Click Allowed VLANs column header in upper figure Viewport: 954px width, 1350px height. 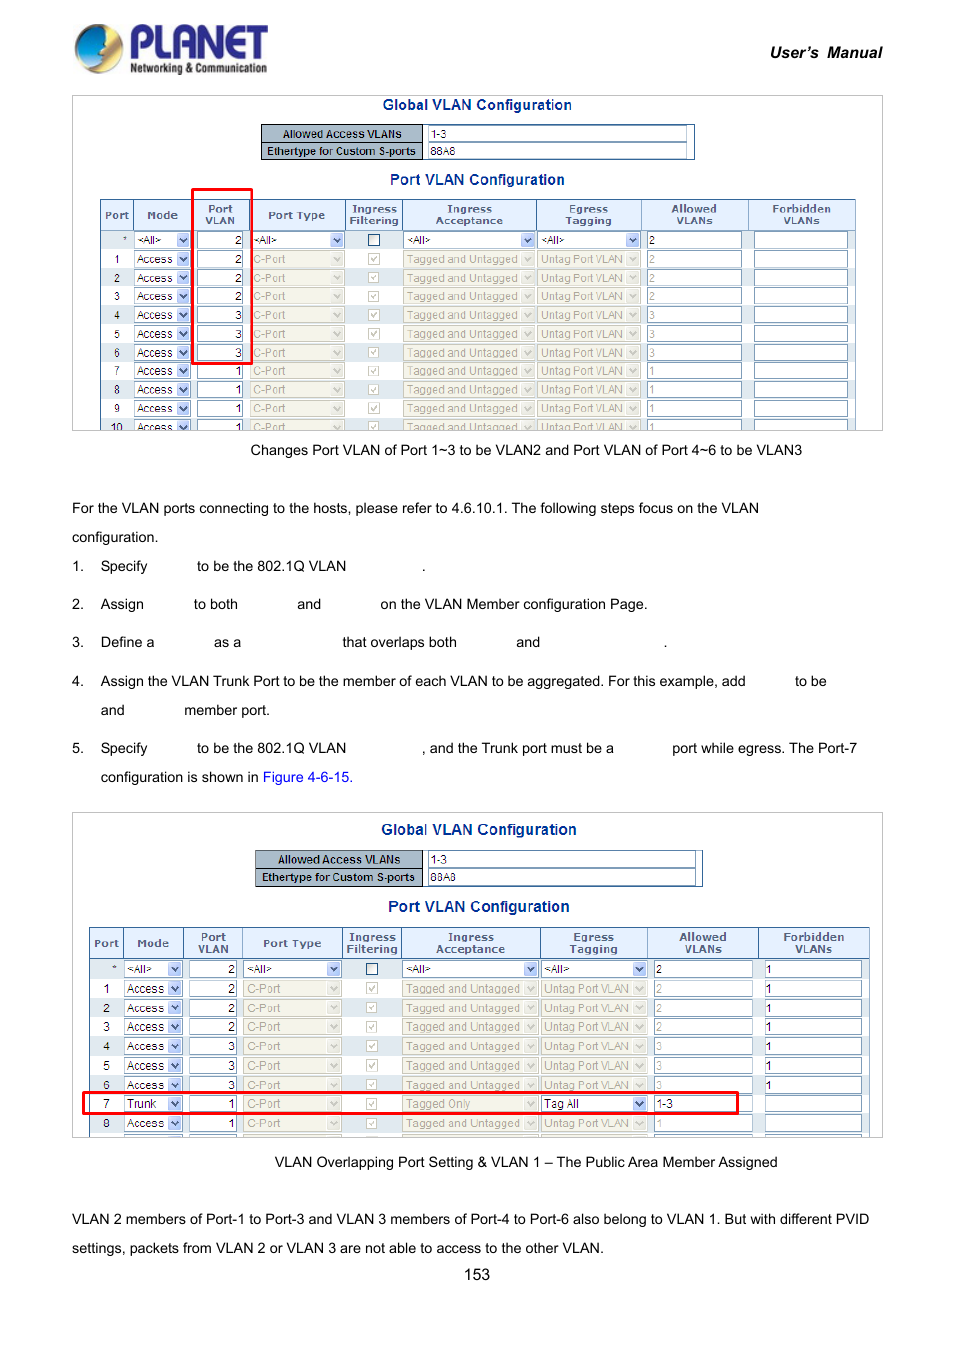click(x=694, y=215)
